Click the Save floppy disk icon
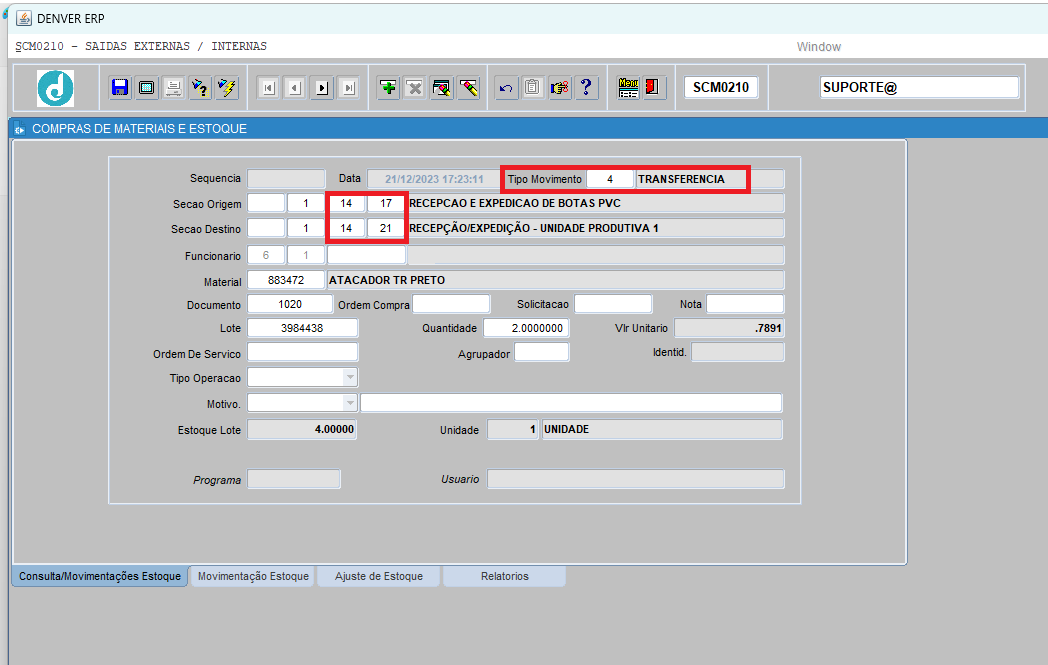 tap(120, 88)
